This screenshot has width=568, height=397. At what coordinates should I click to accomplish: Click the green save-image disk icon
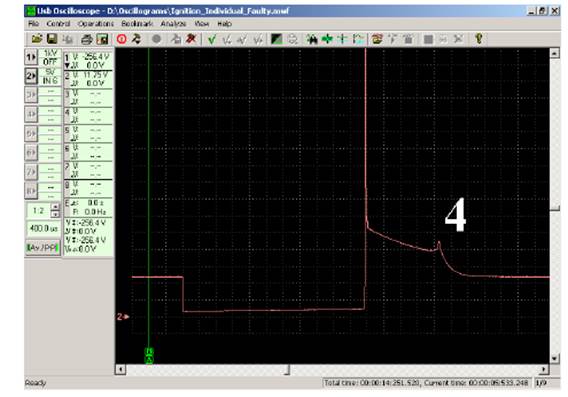tap(103, 39)
